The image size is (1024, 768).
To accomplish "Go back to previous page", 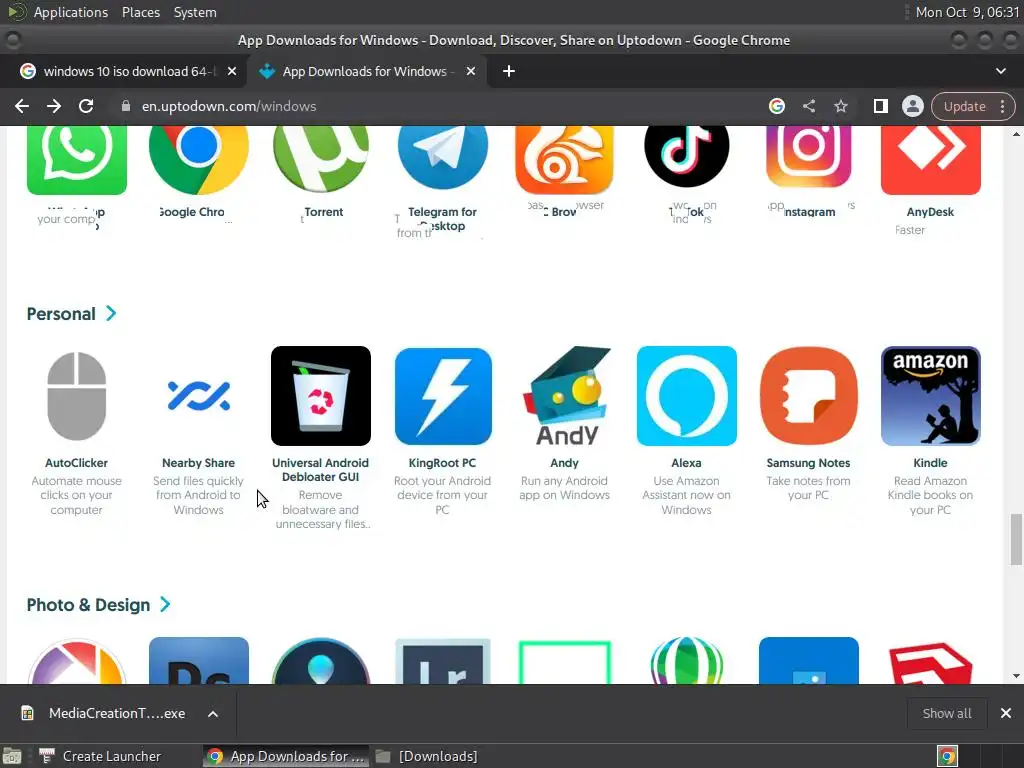I will click(22, 106).
